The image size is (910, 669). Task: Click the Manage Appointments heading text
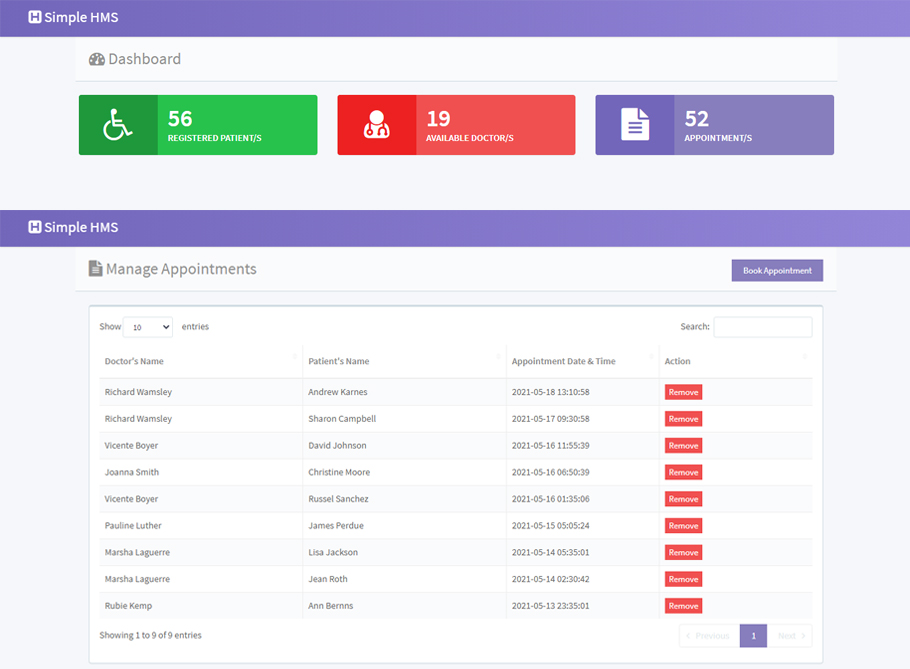click(181, 269)
